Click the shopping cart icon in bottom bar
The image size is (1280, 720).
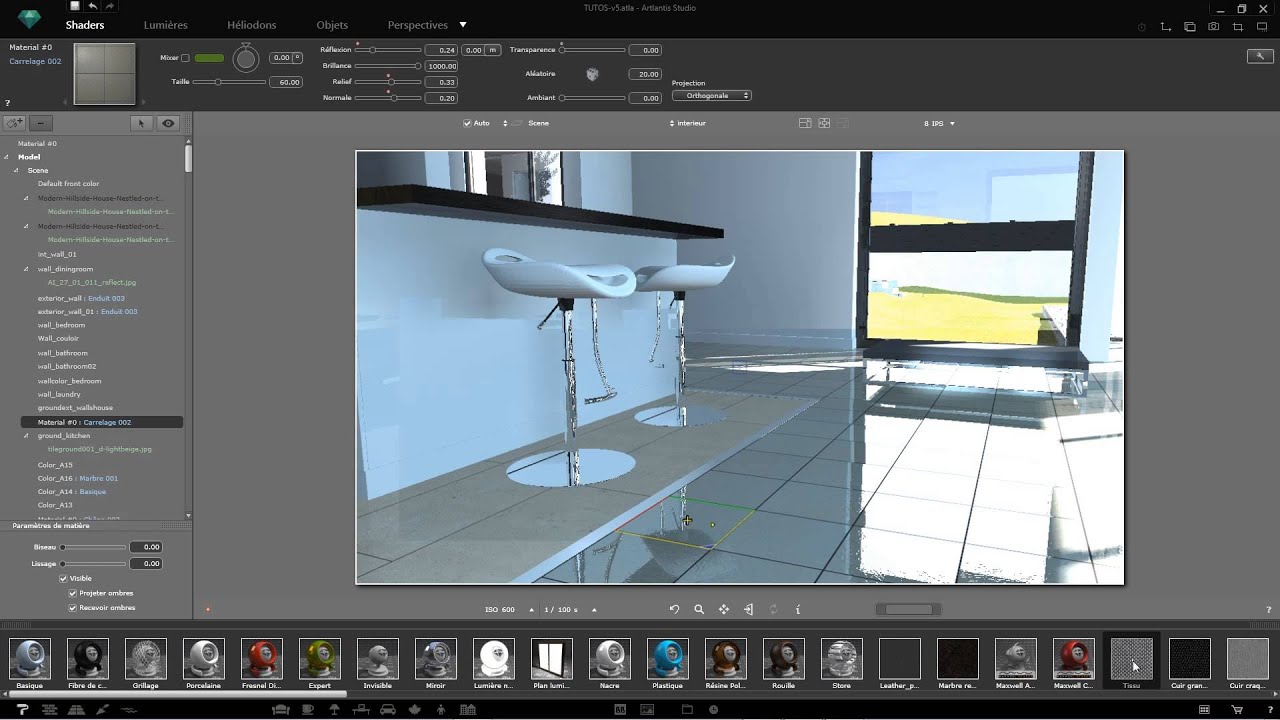1237,709
